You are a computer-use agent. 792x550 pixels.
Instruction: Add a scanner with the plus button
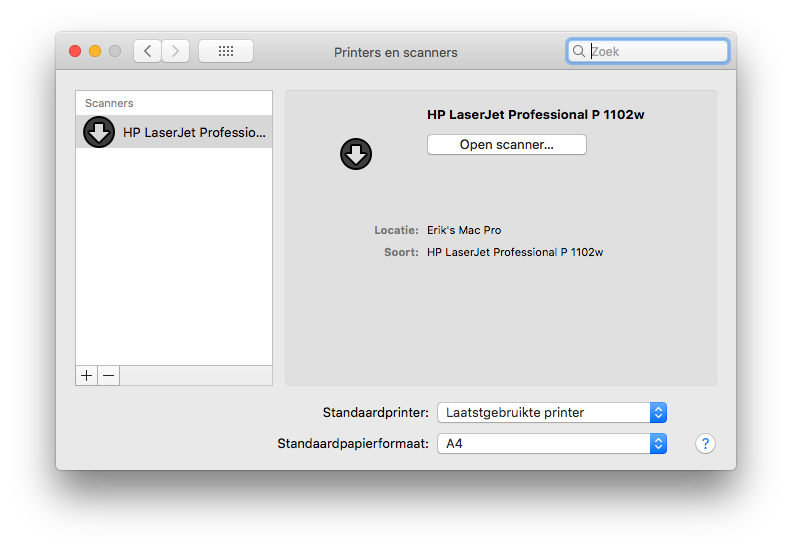coord(86,376)
